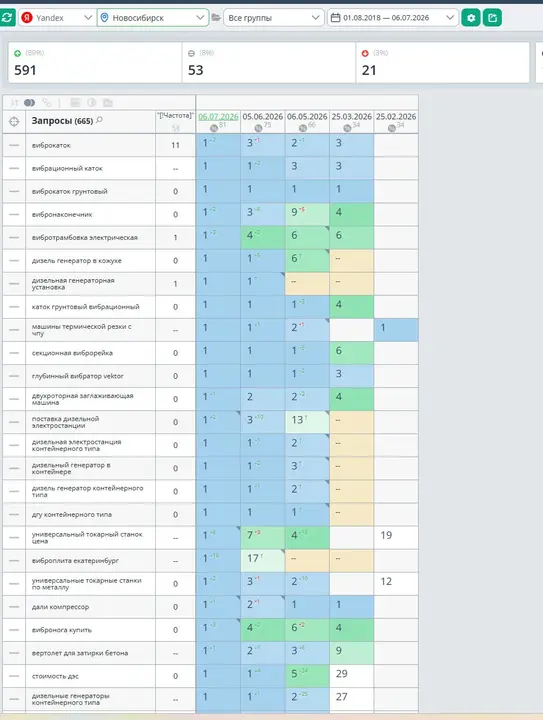Click the card view icon in table toolbar
The height and width of the screenshot is (720, 543).
(75, 102)
